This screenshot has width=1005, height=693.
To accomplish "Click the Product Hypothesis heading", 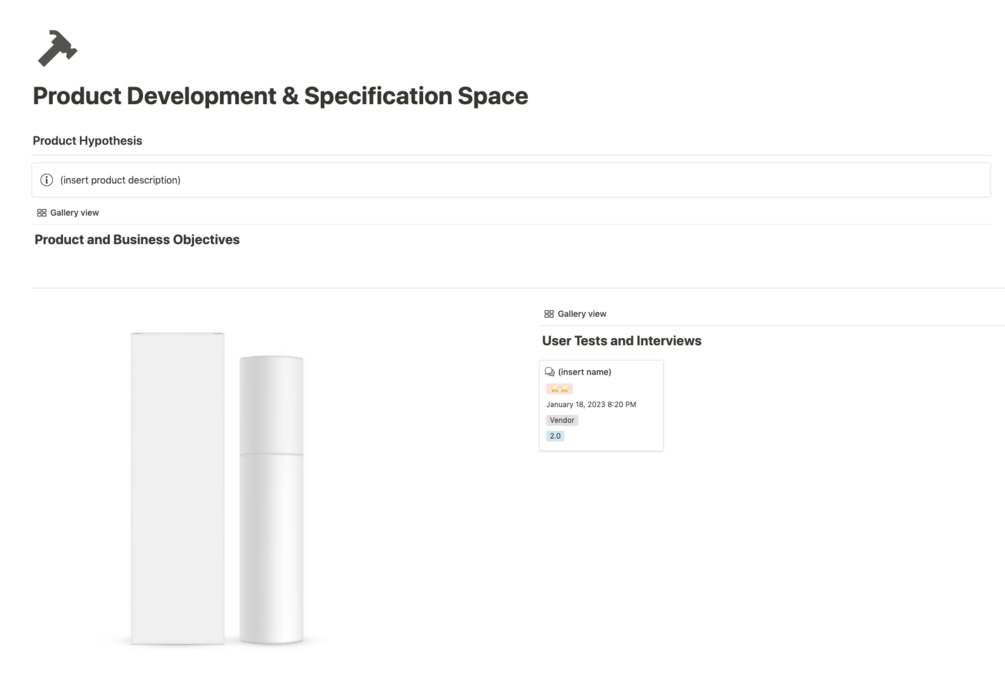I will [x=87, y=140].
